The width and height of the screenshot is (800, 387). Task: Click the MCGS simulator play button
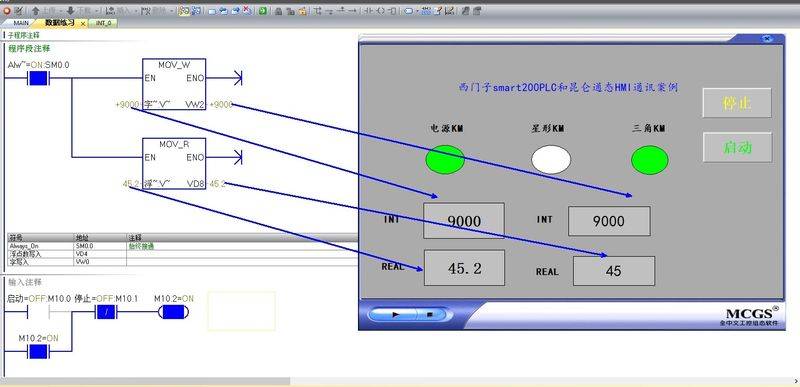(396, 315)
